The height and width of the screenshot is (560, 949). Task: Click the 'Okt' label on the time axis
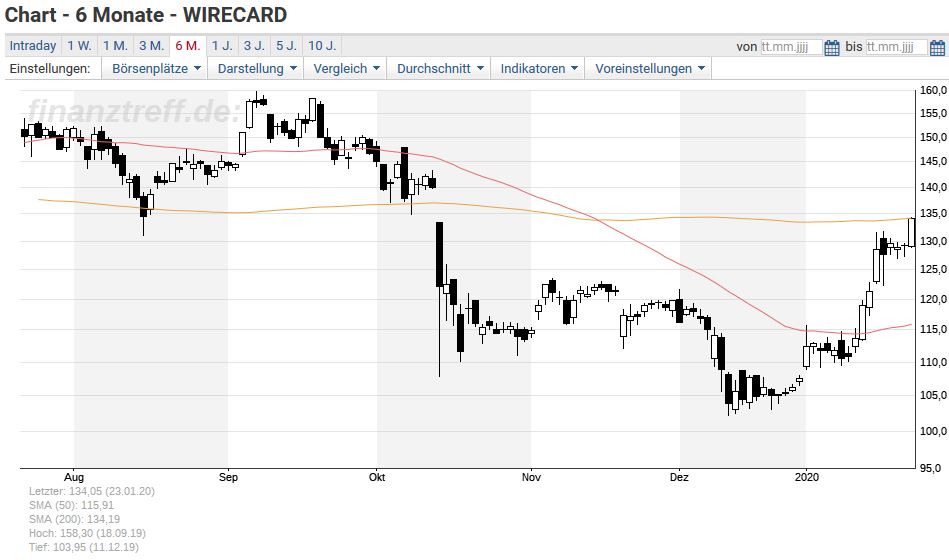click(377, 477)
